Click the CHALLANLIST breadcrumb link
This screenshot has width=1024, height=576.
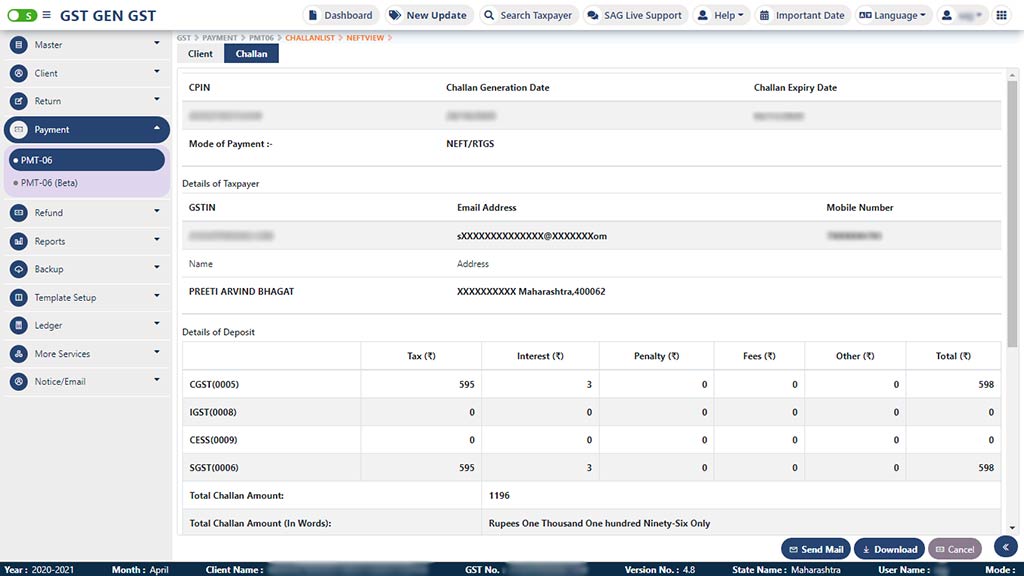(x=310, y=38)
